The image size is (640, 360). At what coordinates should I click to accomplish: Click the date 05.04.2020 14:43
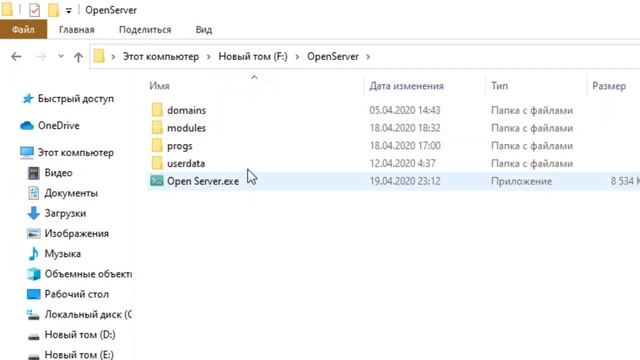point(405,110)
